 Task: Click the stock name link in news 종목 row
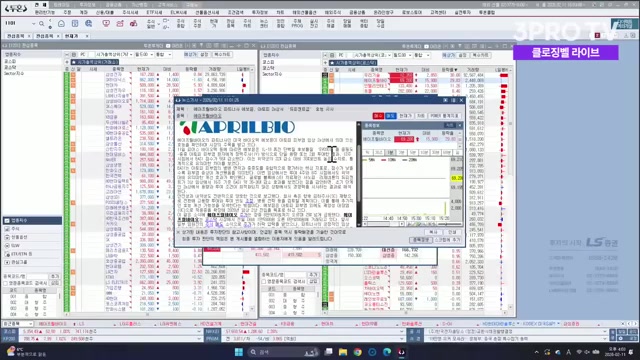pyautogui.click(x=207, y=116)
